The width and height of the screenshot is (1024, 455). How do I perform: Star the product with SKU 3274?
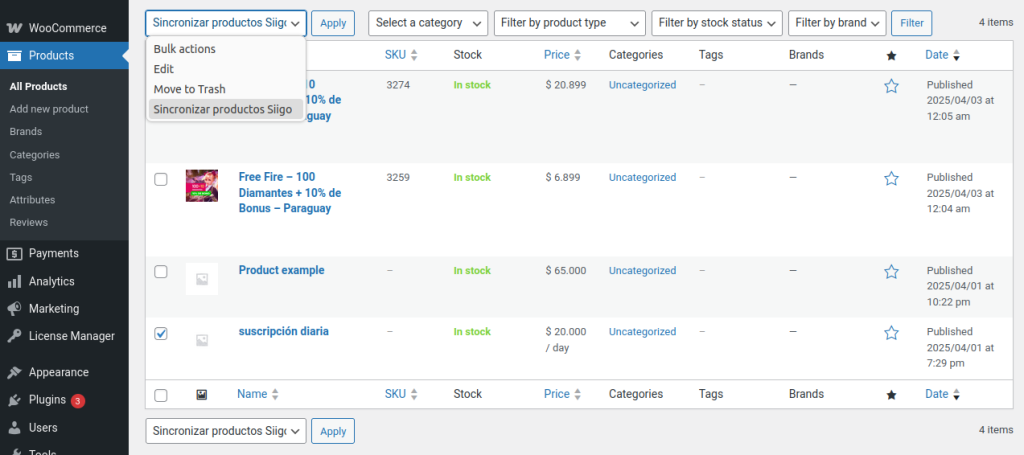[x=891, y=86]
